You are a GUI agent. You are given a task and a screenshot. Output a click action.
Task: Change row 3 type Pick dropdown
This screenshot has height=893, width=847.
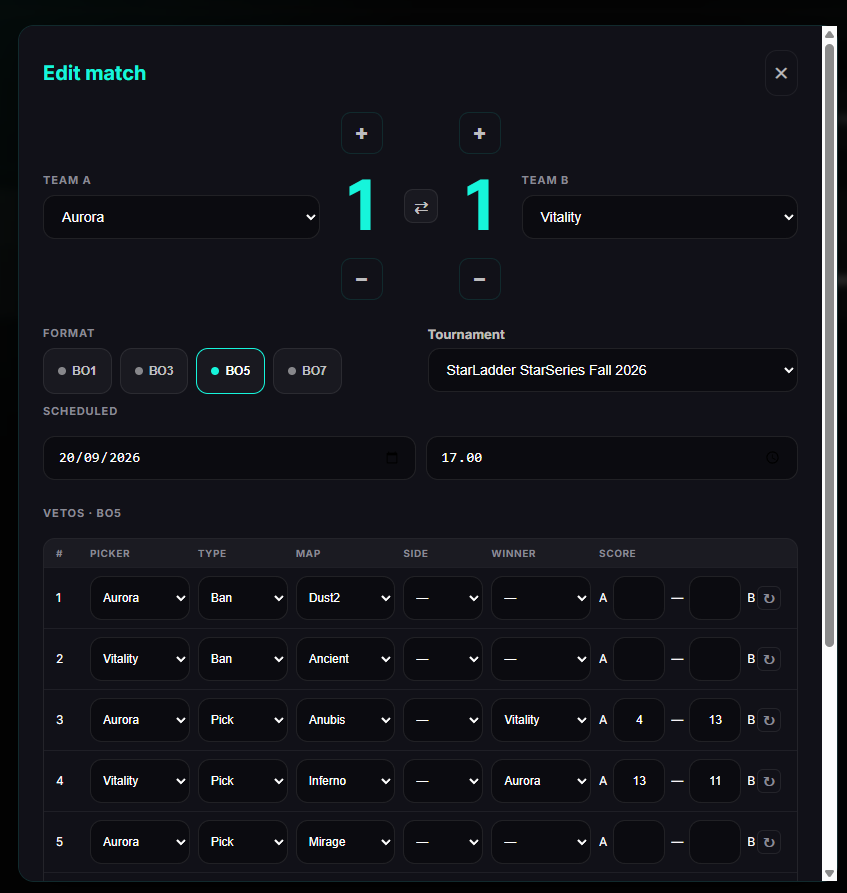point(243,720)
